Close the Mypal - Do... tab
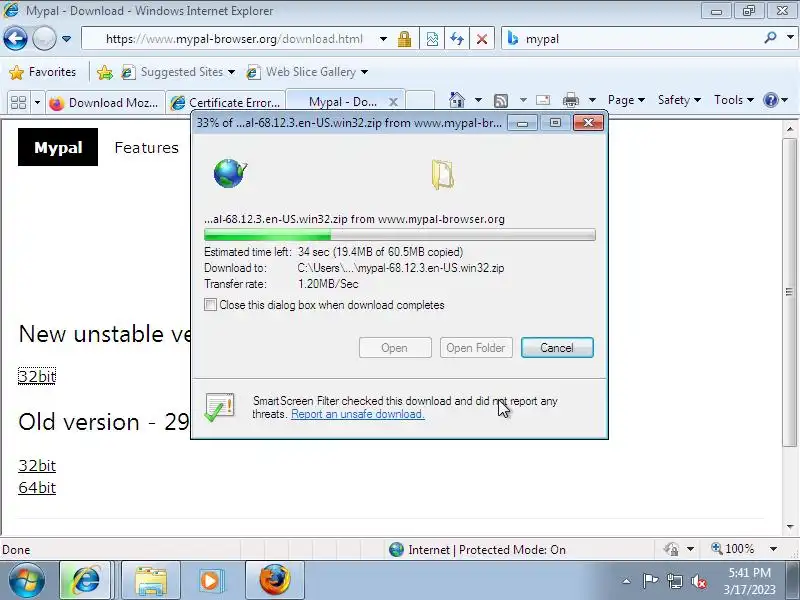This screenshot has height=600, width=800. click(393, 102)
